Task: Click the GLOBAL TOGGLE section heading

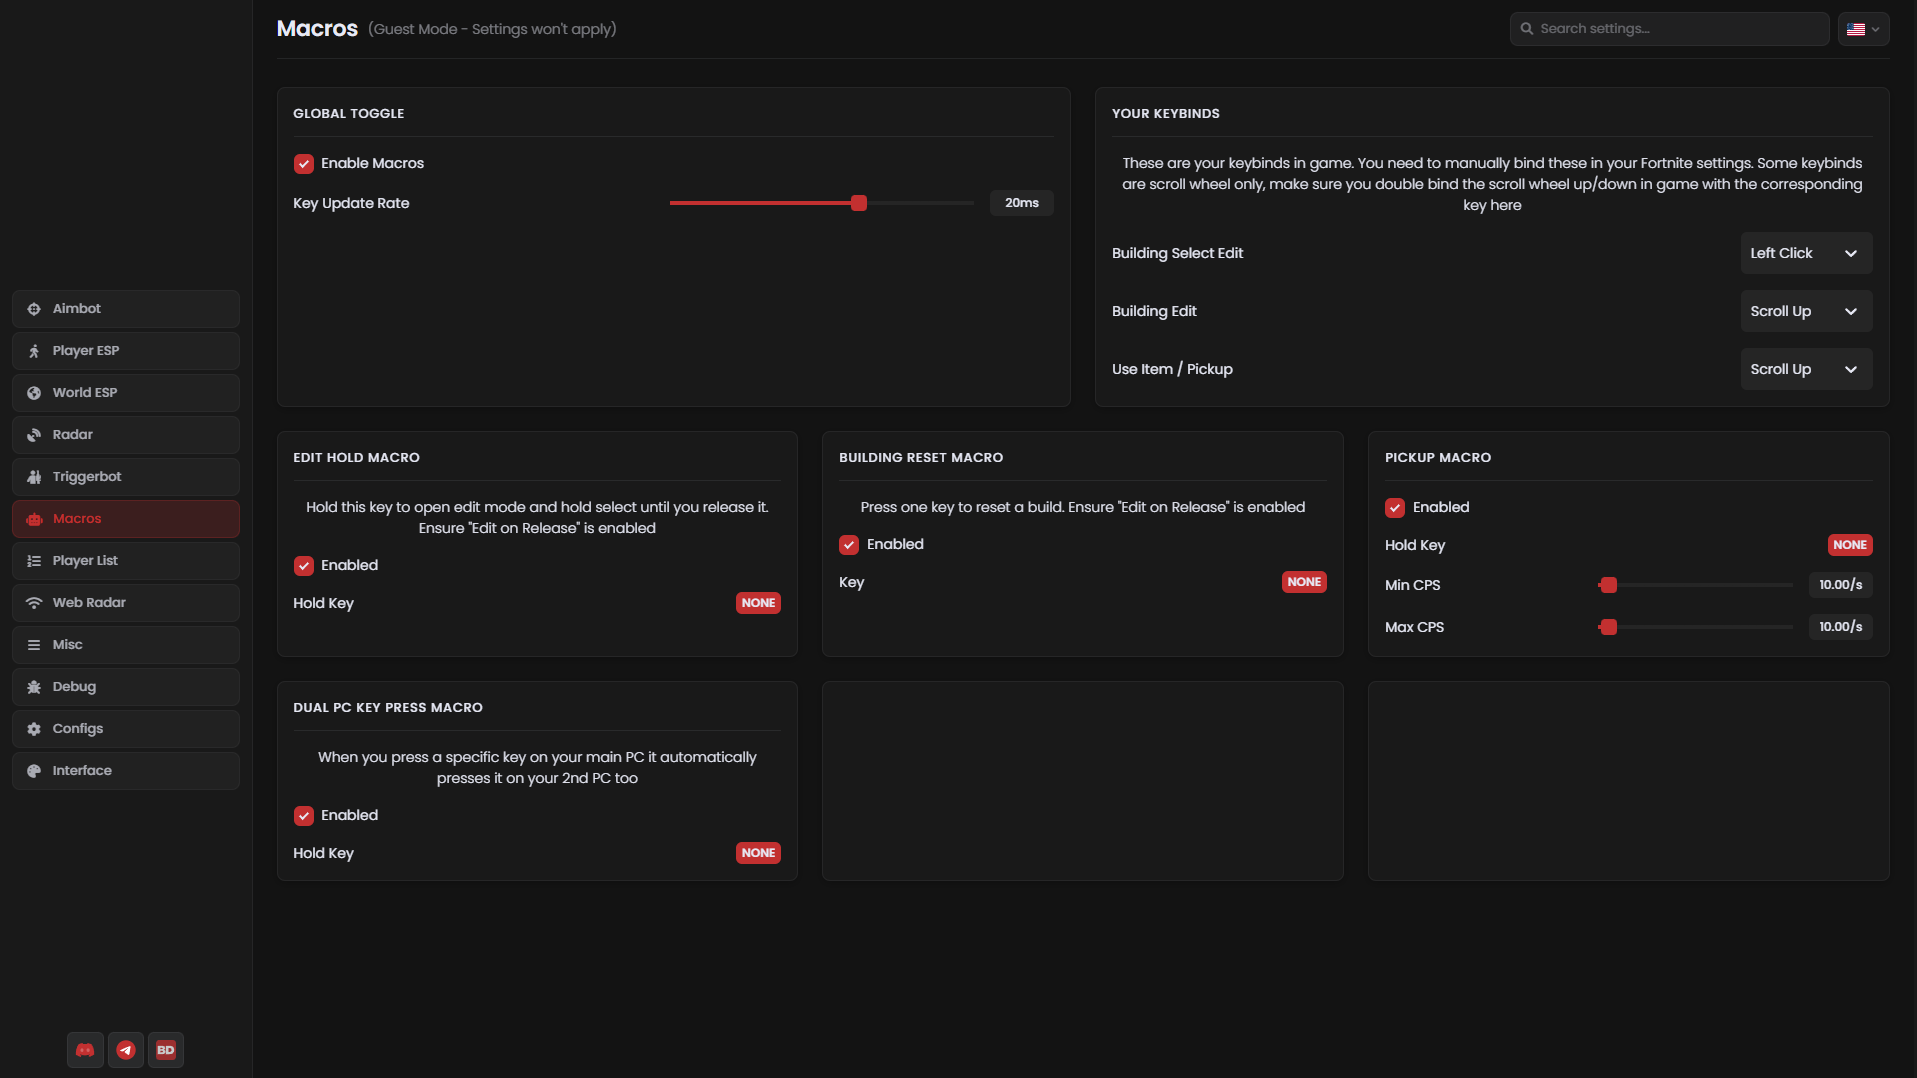Action: pyautogui.click(x=349, y=114)
